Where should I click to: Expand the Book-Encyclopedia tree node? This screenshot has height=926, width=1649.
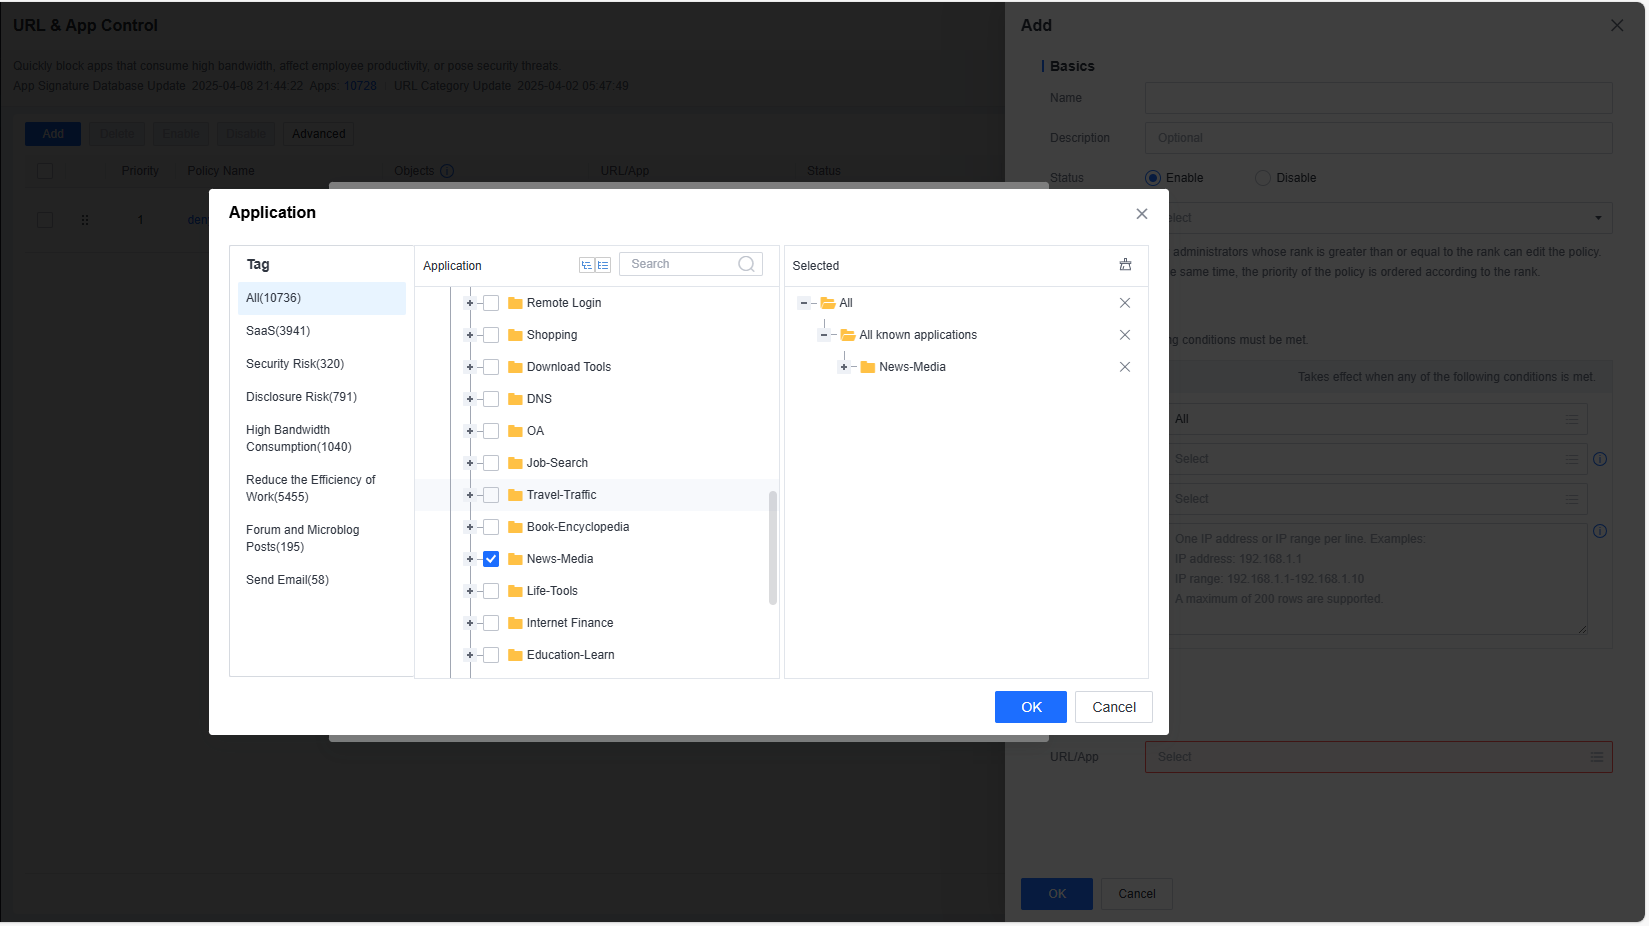pos(470,527)
